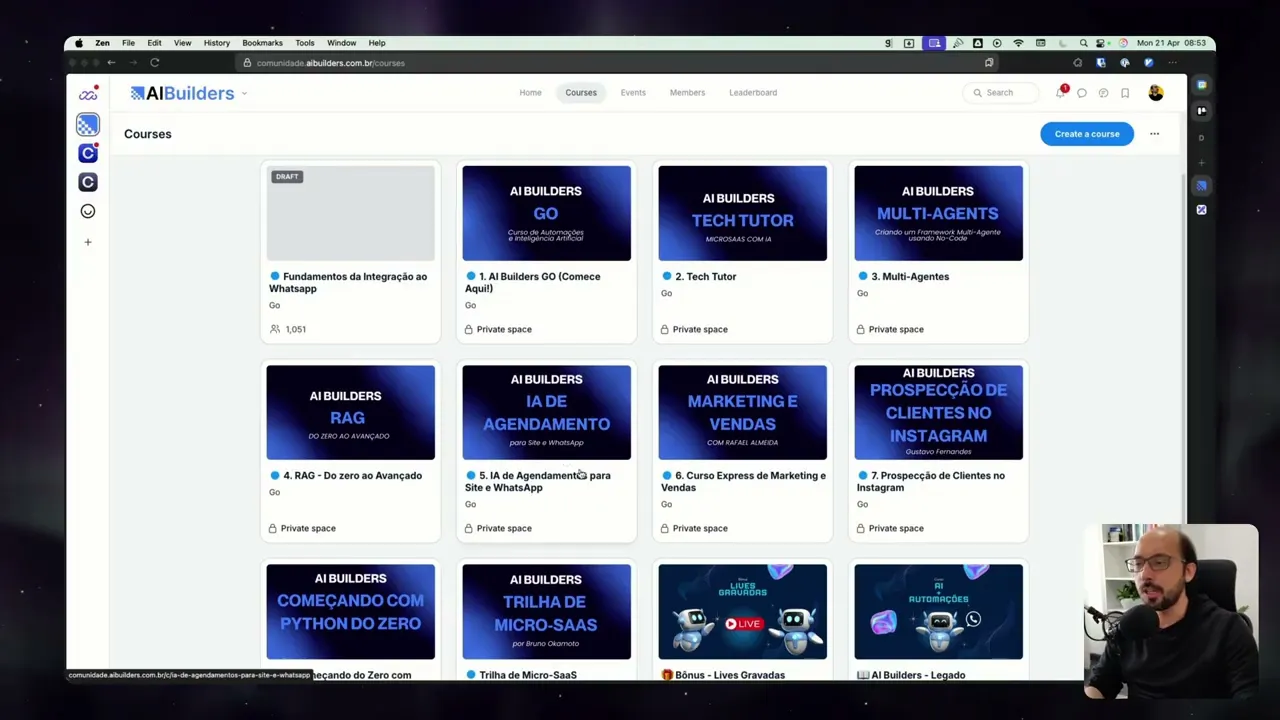Click the lock icon in address bar

[x=247, y=63]
